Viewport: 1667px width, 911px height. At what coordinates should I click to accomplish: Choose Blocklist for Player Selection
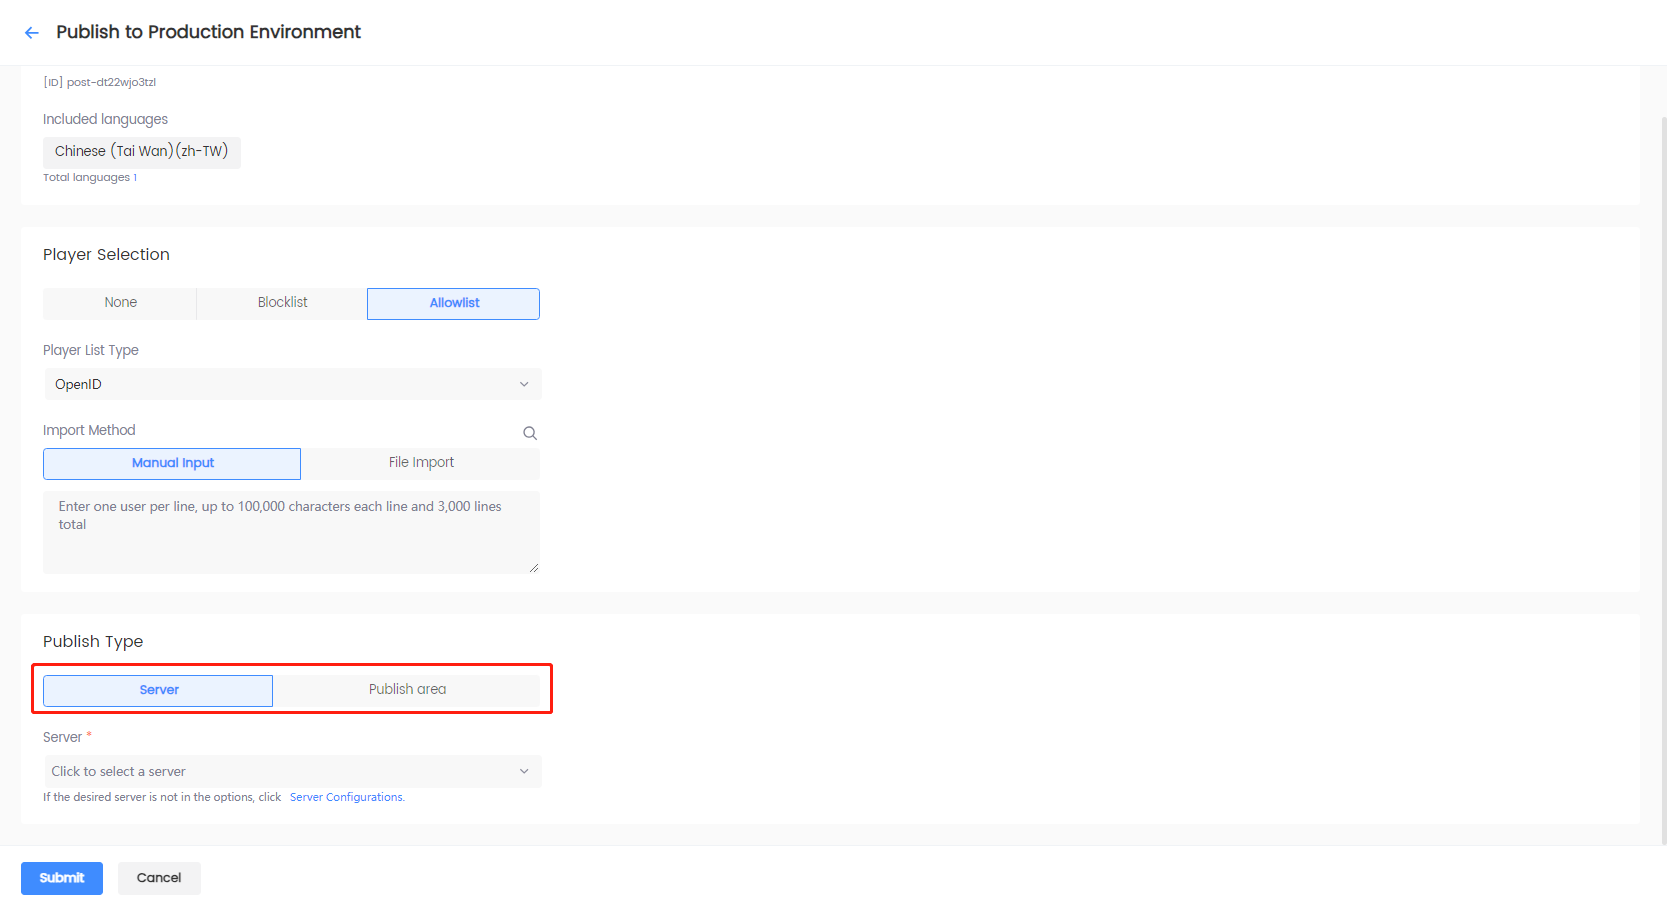point(282,303)
